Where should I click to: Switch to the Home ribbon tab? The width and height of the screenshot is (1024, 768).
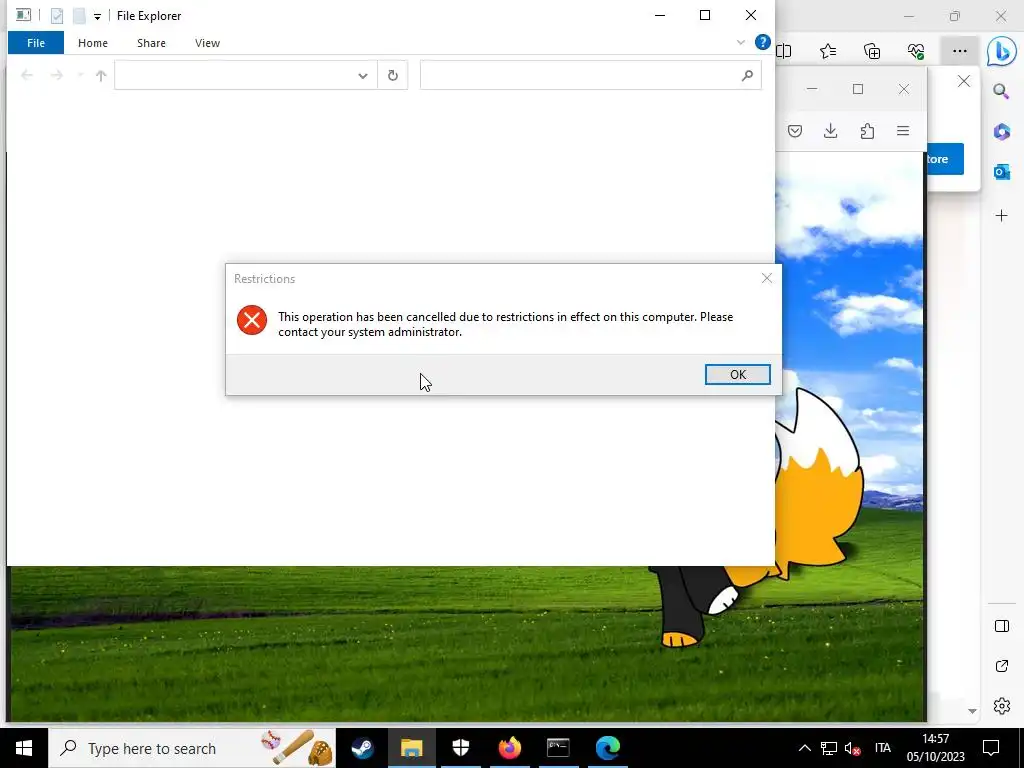tap(93, 43)
